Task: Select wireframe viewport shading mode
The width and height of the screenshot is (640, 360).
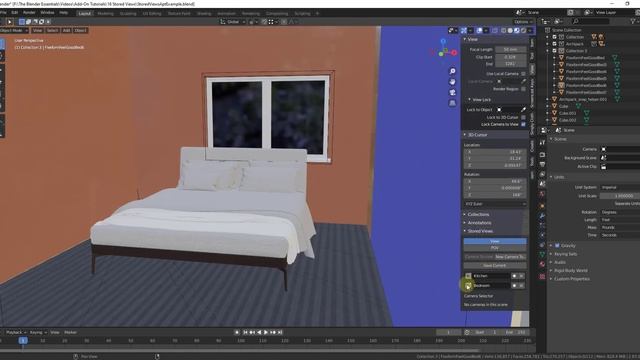Action: pyautogui.click(x=504, y=31)
